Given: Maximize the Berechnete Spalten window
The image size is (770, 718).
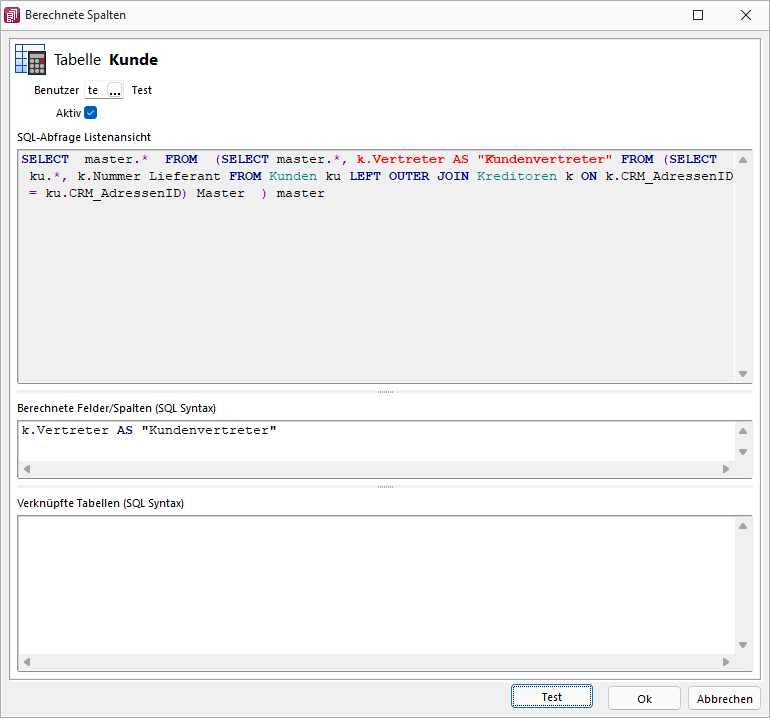Looking at the screenshot, I should coord(698,15).
